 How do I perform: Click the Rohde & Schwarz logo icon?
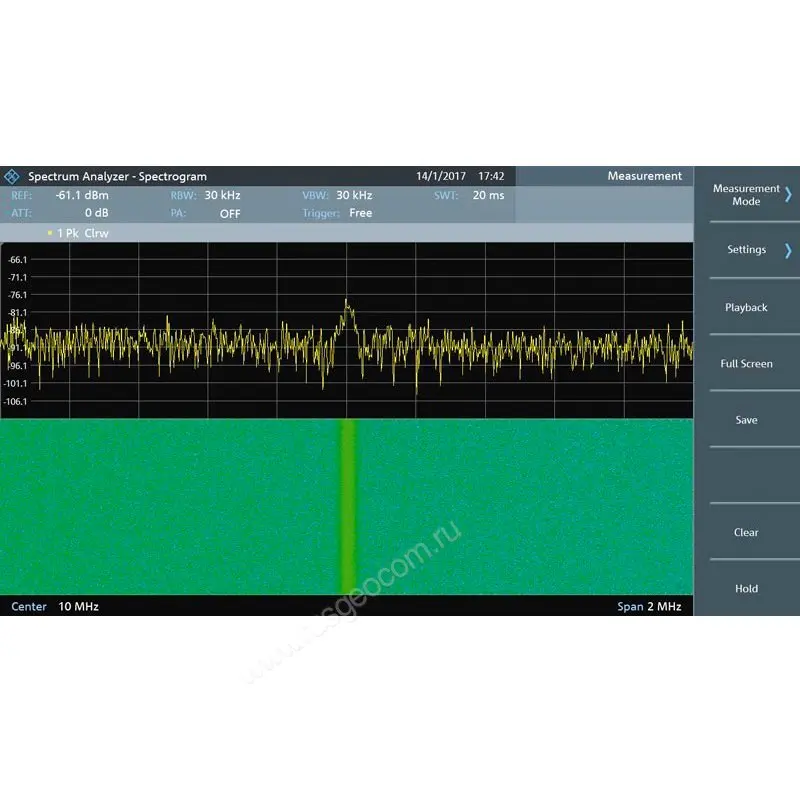(12, 176)
